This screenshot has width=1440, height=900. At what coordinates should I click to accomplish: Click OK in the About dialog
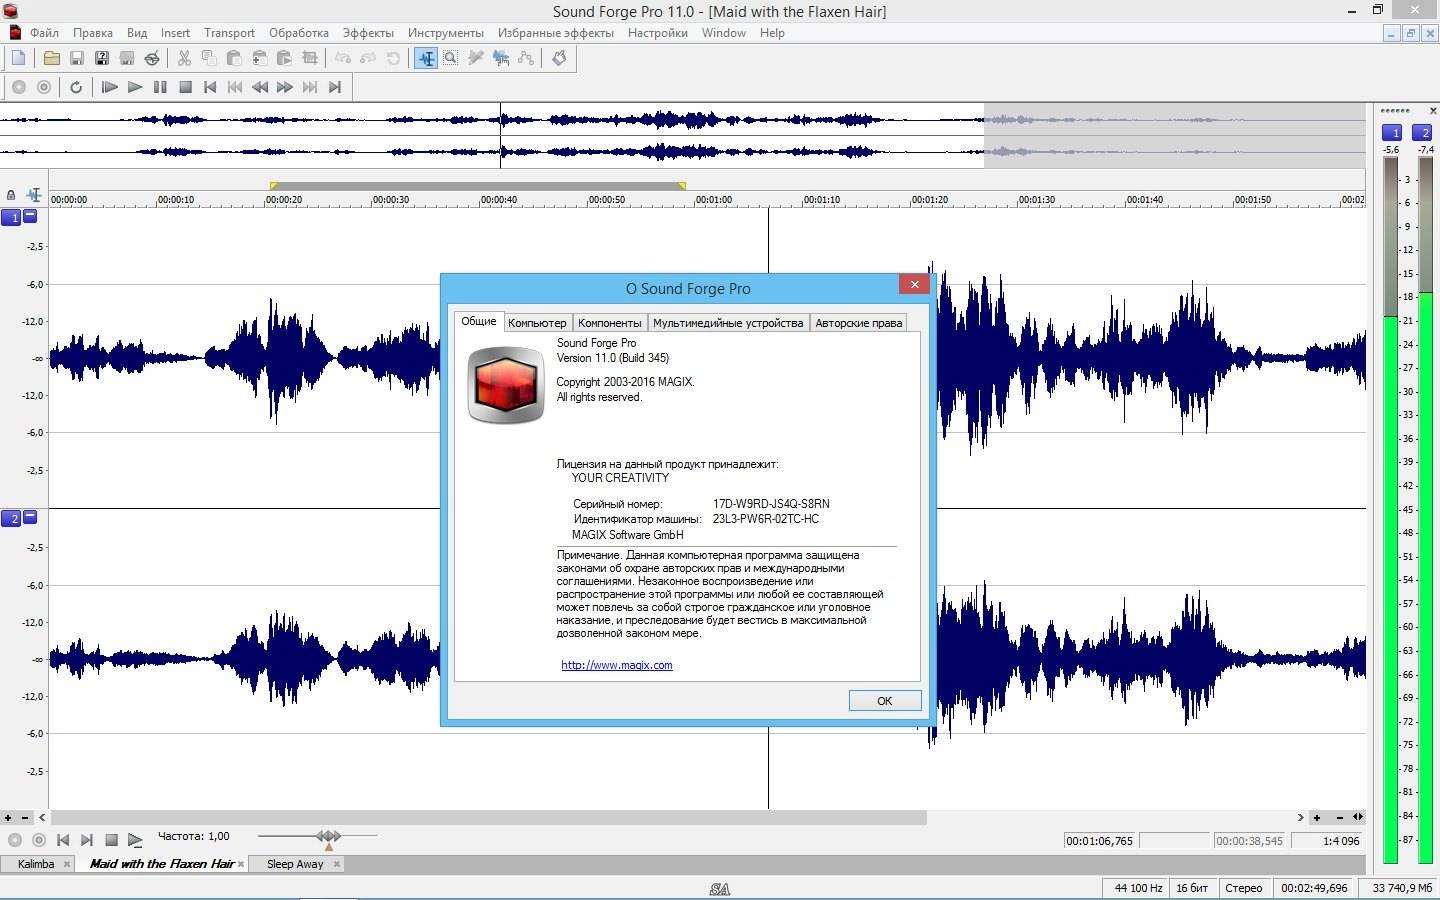pos(885,701)
